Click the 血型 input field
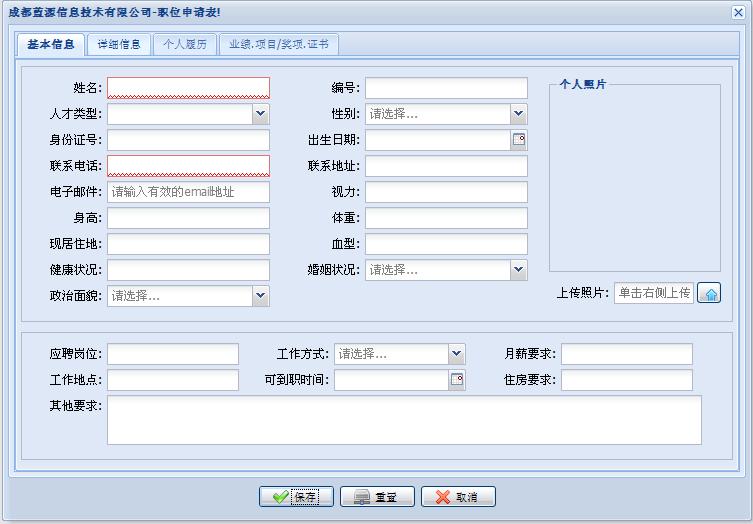 [x=446, y=244]
